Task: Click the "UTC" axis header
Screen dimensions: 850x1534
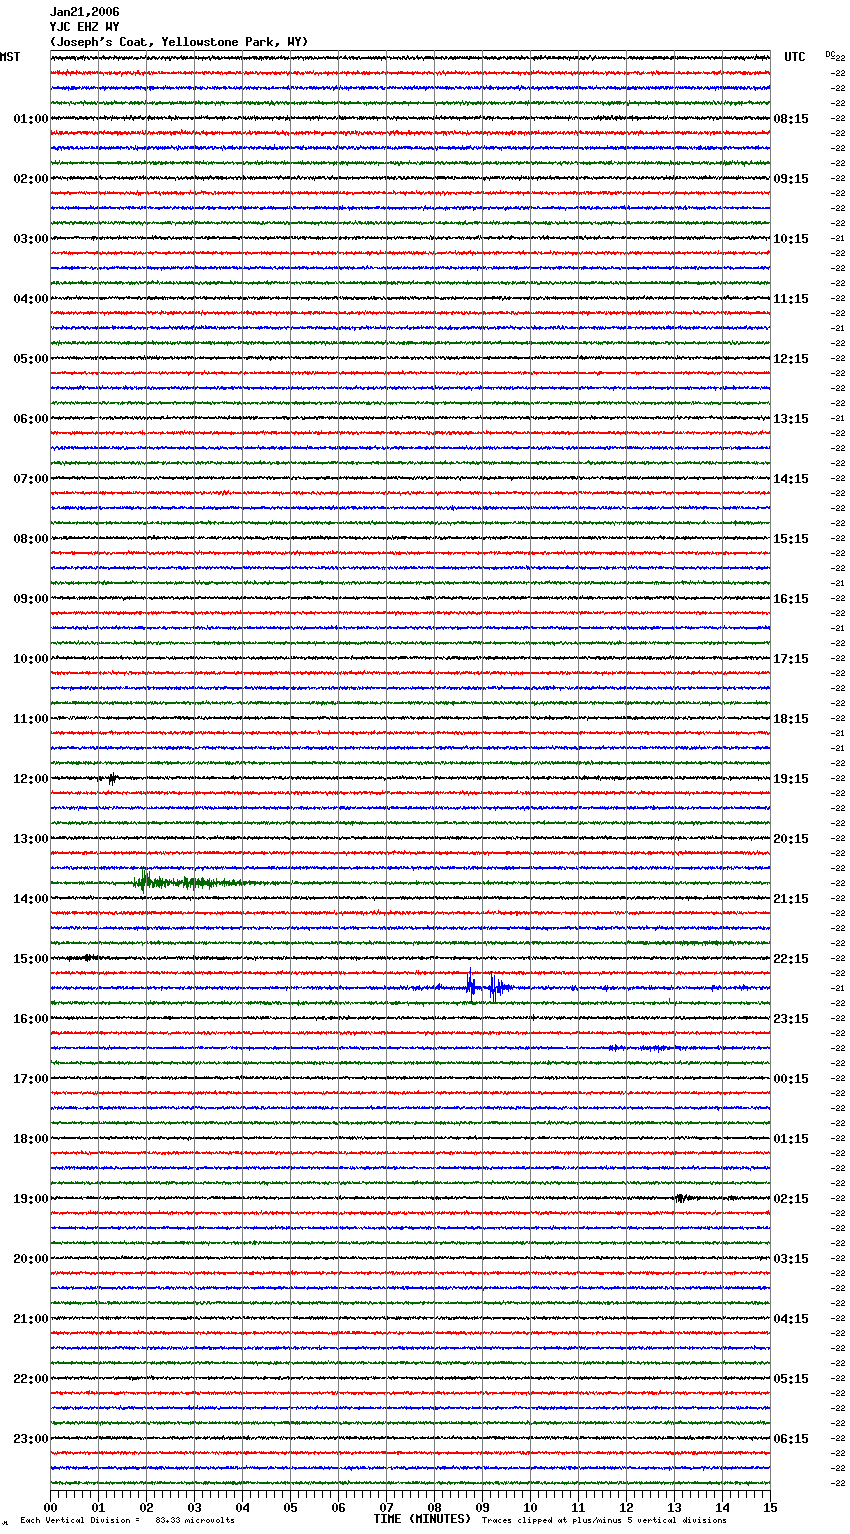Action: point(795,57)
